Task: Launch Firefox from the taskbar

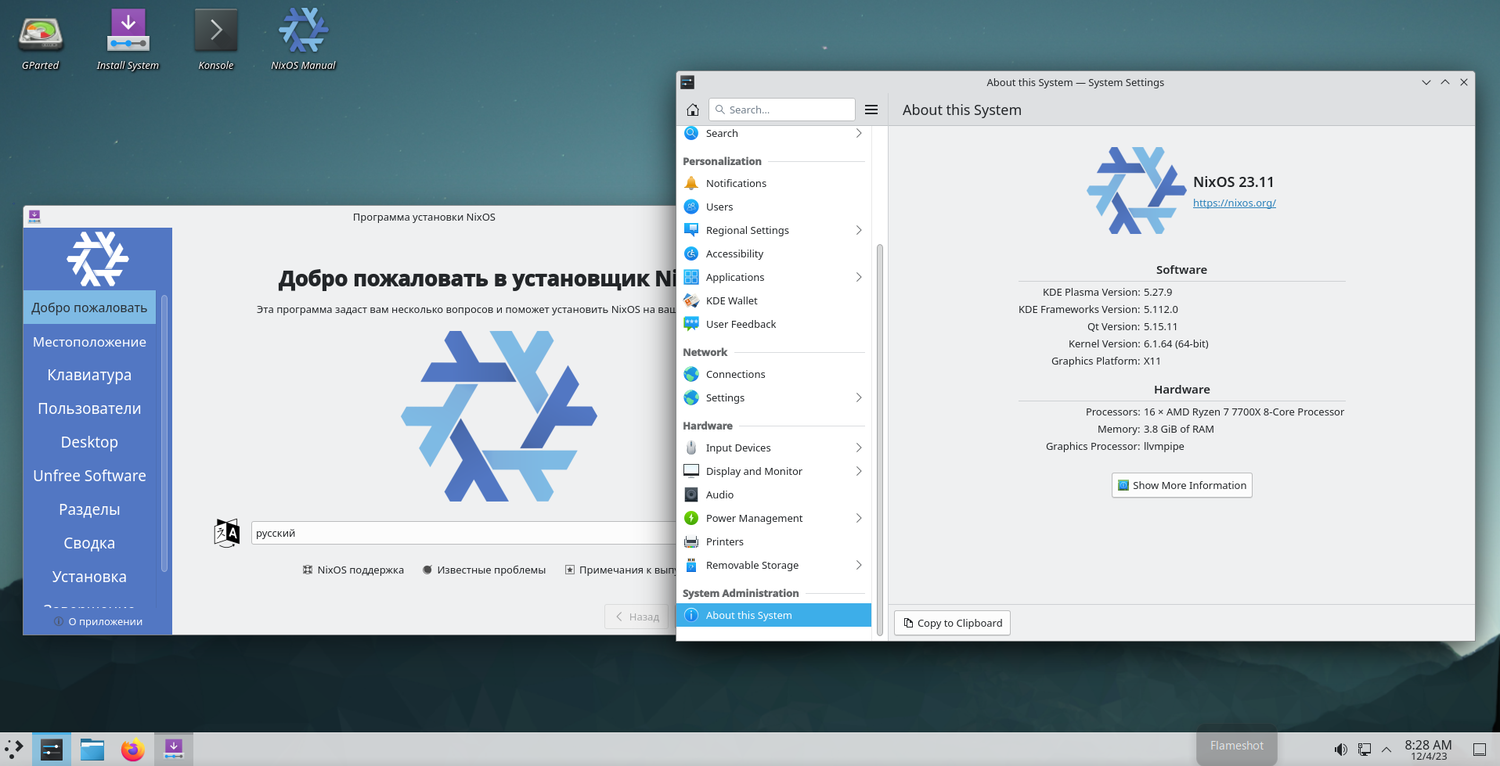Action: [x=133, y=749]
